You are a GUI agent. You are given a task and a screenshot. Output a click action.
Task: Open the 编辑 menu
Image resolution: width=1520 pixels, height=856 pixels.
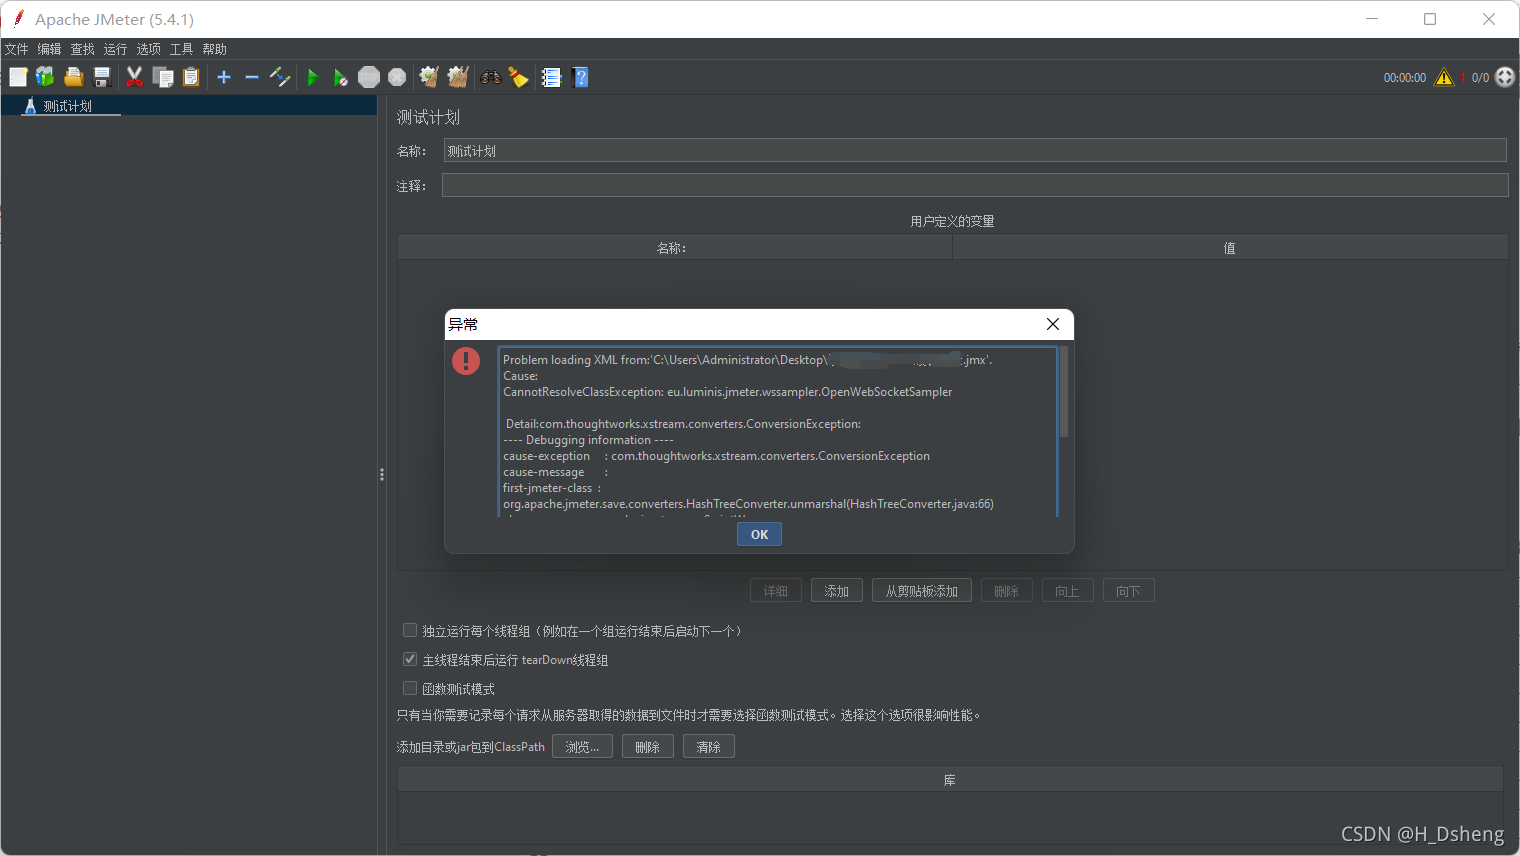(50, 49)
